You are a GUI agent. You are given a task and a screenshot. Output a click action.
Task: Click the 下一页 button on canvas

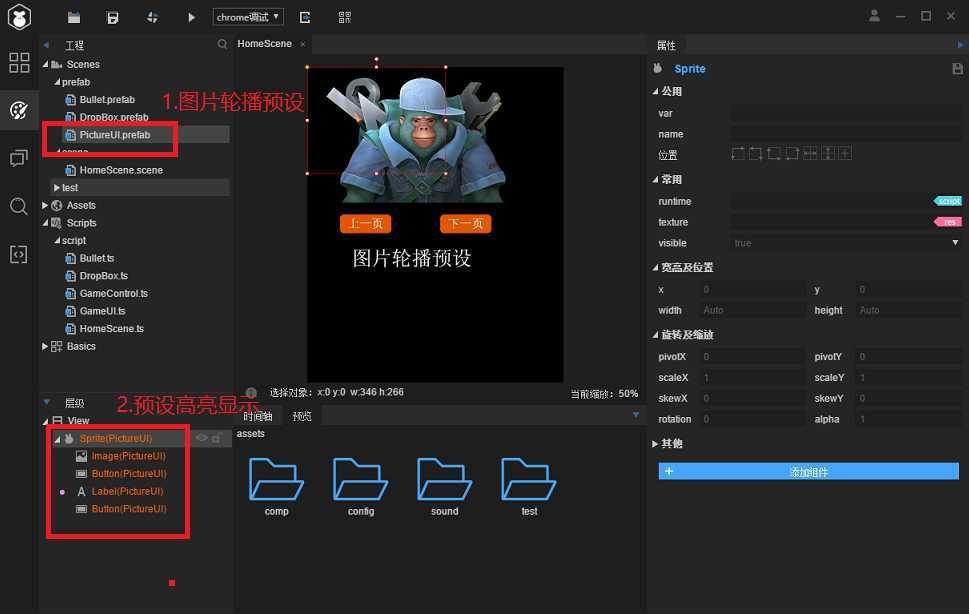[x=465, y=224]
